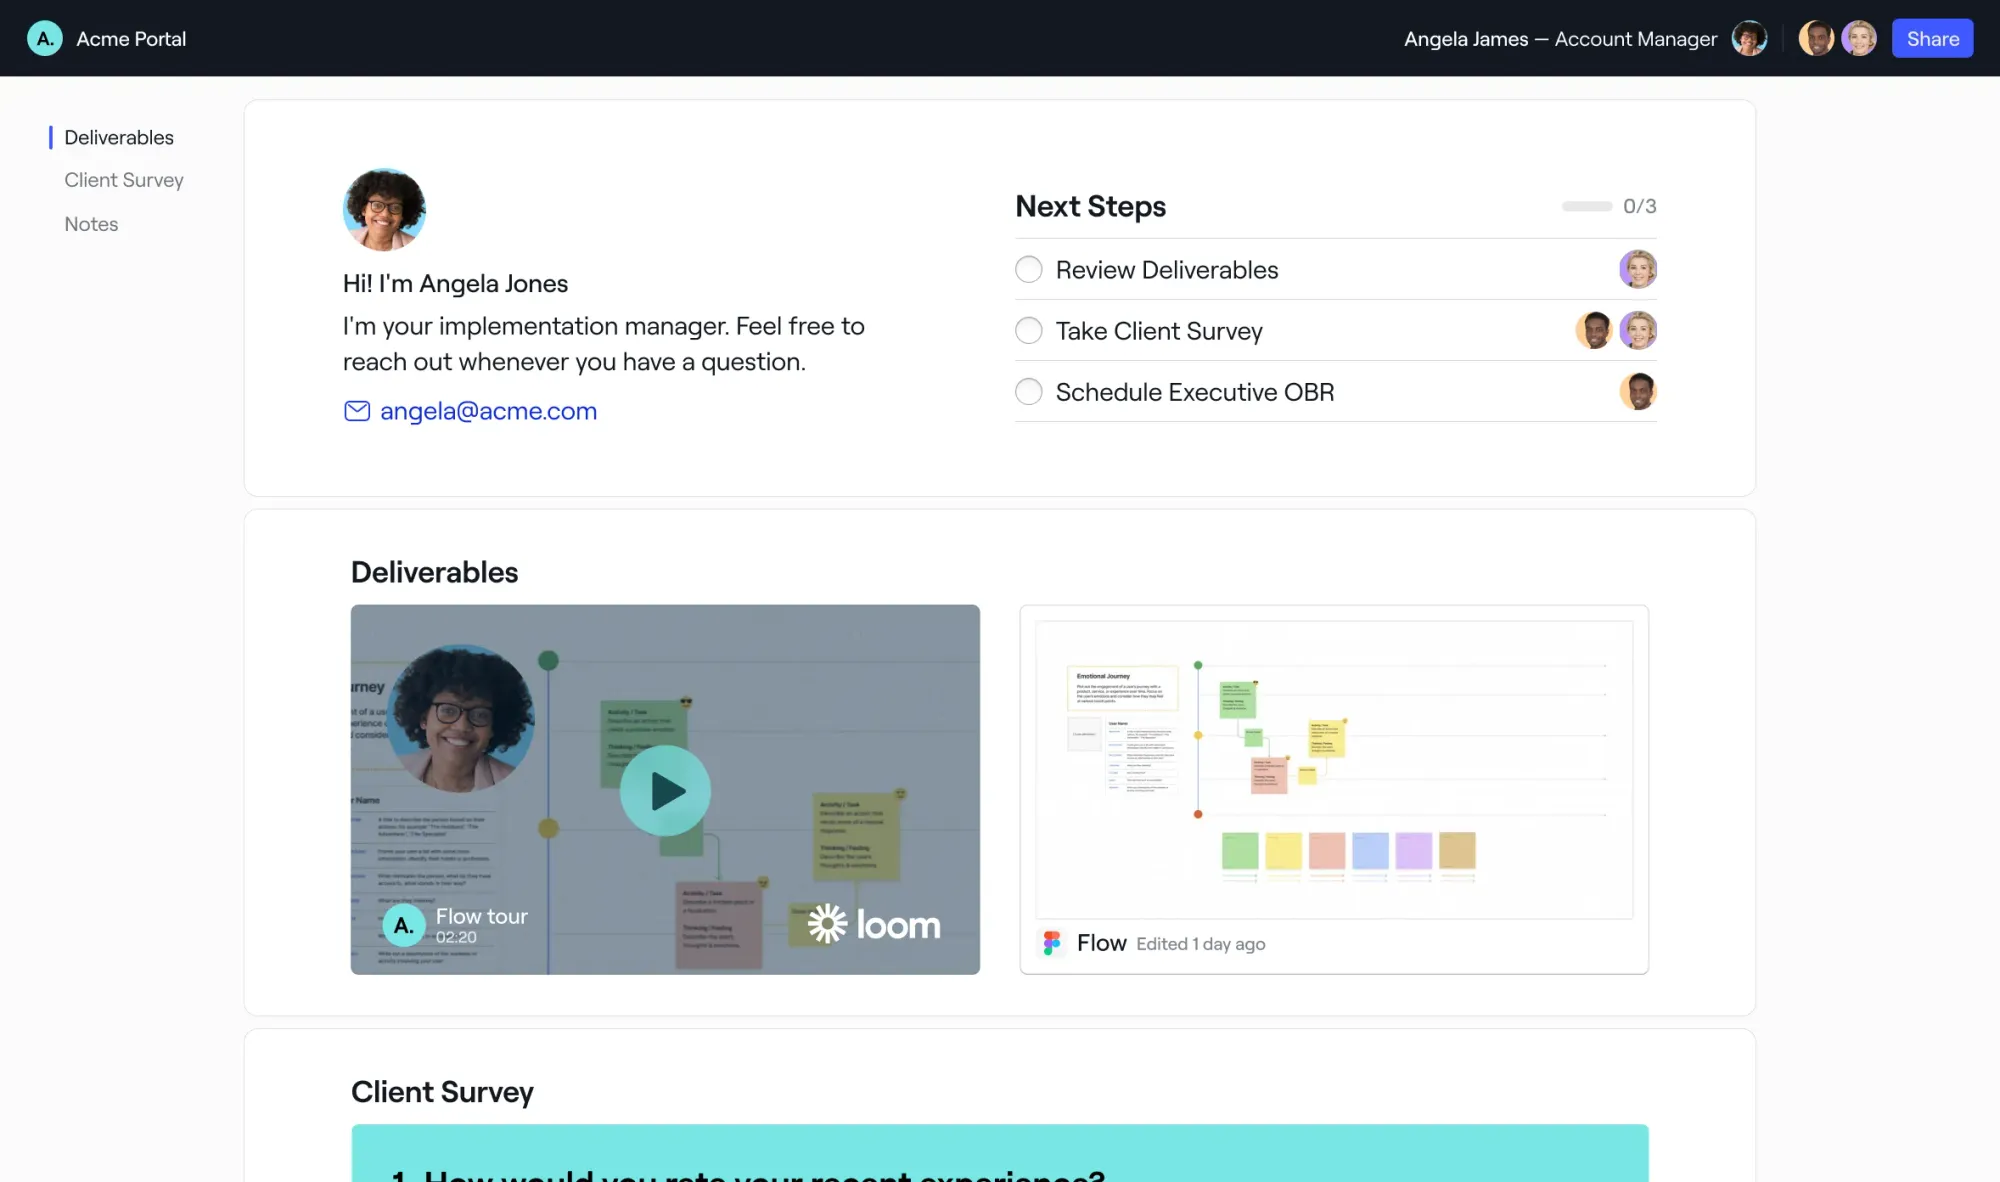Click the envelope mail icon
The height and width of the screenshot is (1182, 2000).
(x=357, y=411)
